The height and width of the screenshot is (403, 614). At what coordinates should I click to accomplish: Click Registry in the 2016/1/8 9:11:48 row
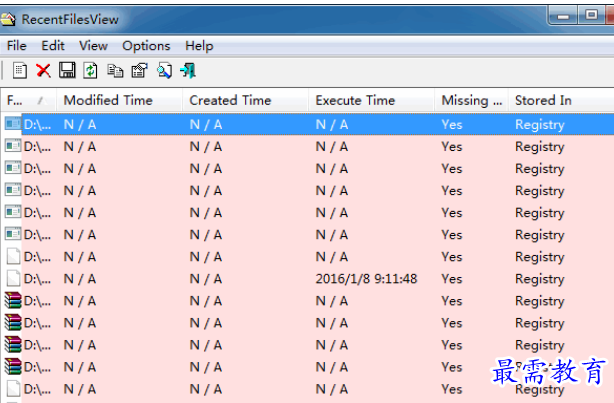(x=540, y=279)
